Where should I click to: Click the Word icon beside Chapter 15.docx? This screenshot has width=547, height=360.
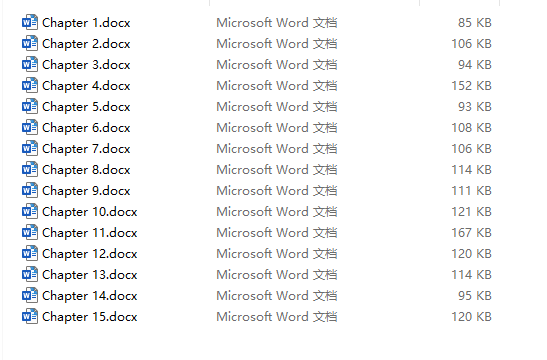[x=30, y=316]
